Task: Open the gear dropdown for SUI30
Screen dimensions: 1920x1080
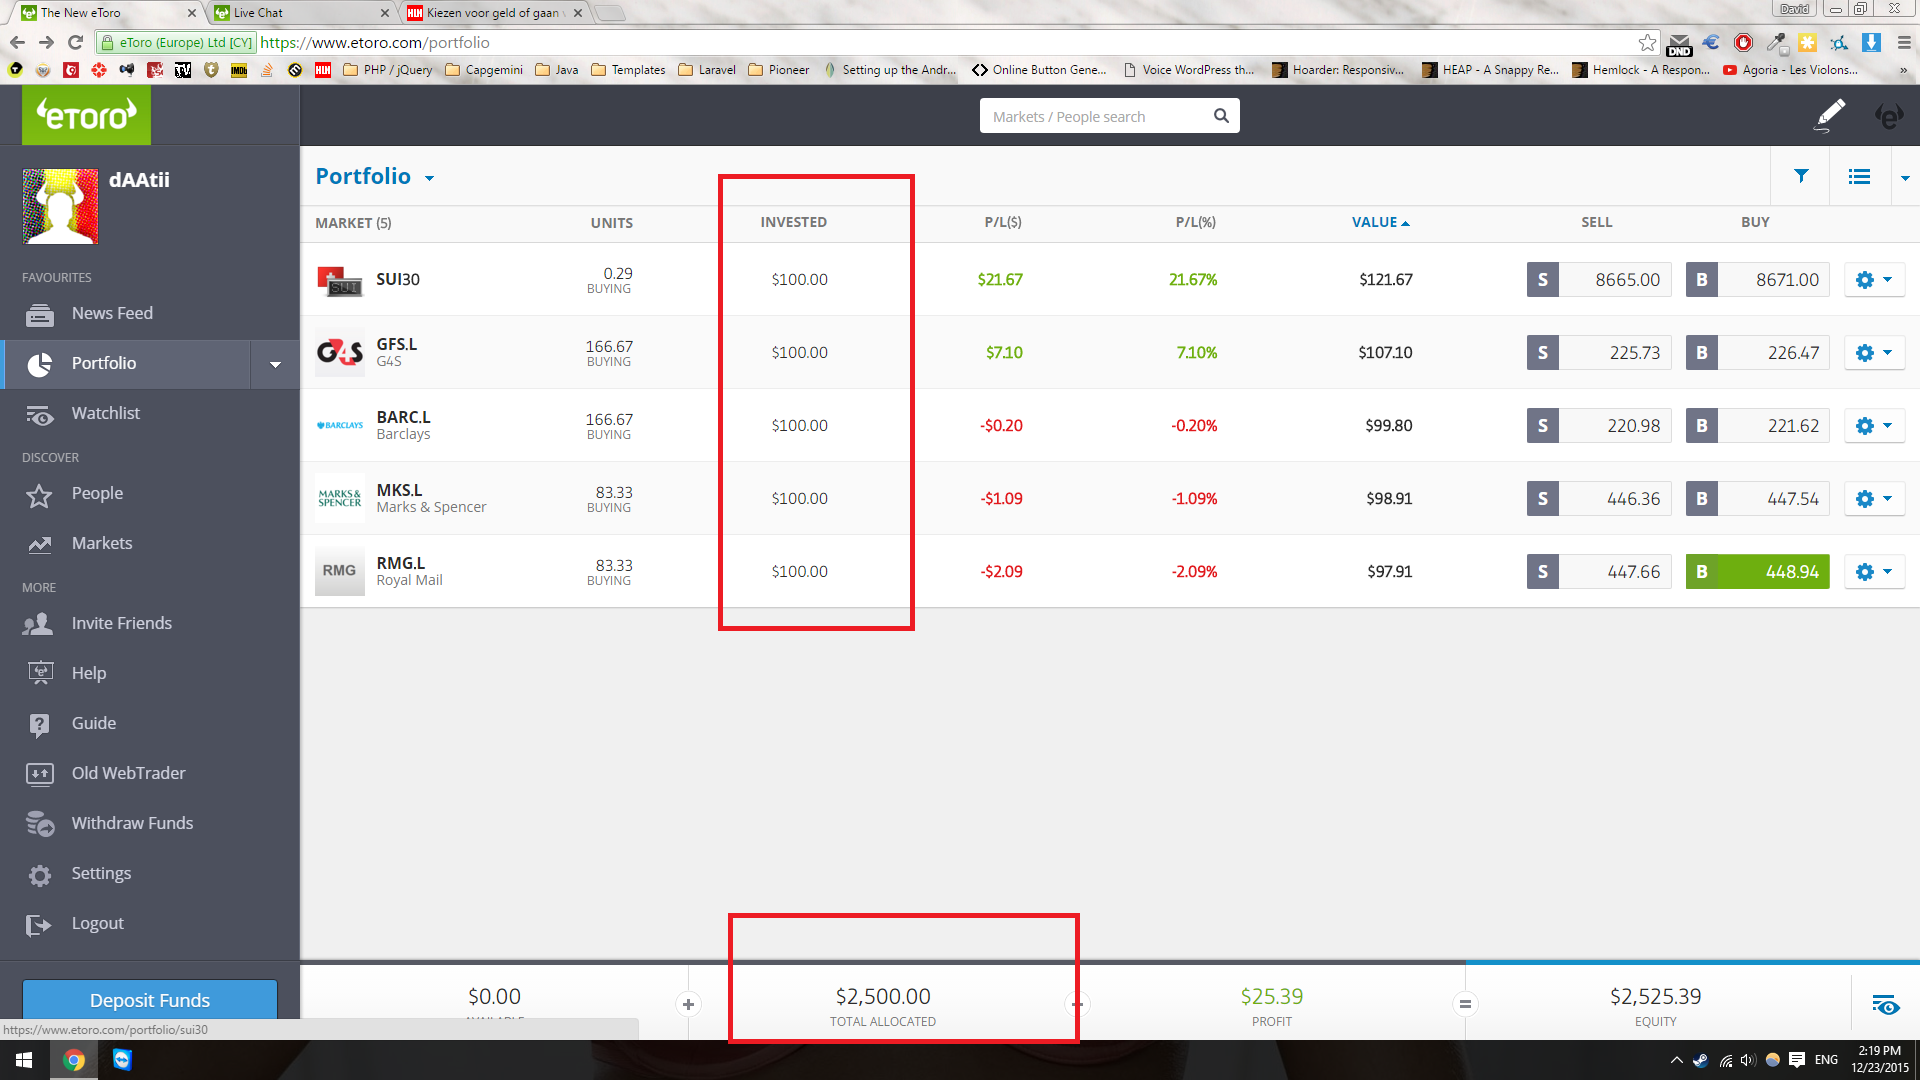Action: pyautogui.click(x=1874, y=280)
